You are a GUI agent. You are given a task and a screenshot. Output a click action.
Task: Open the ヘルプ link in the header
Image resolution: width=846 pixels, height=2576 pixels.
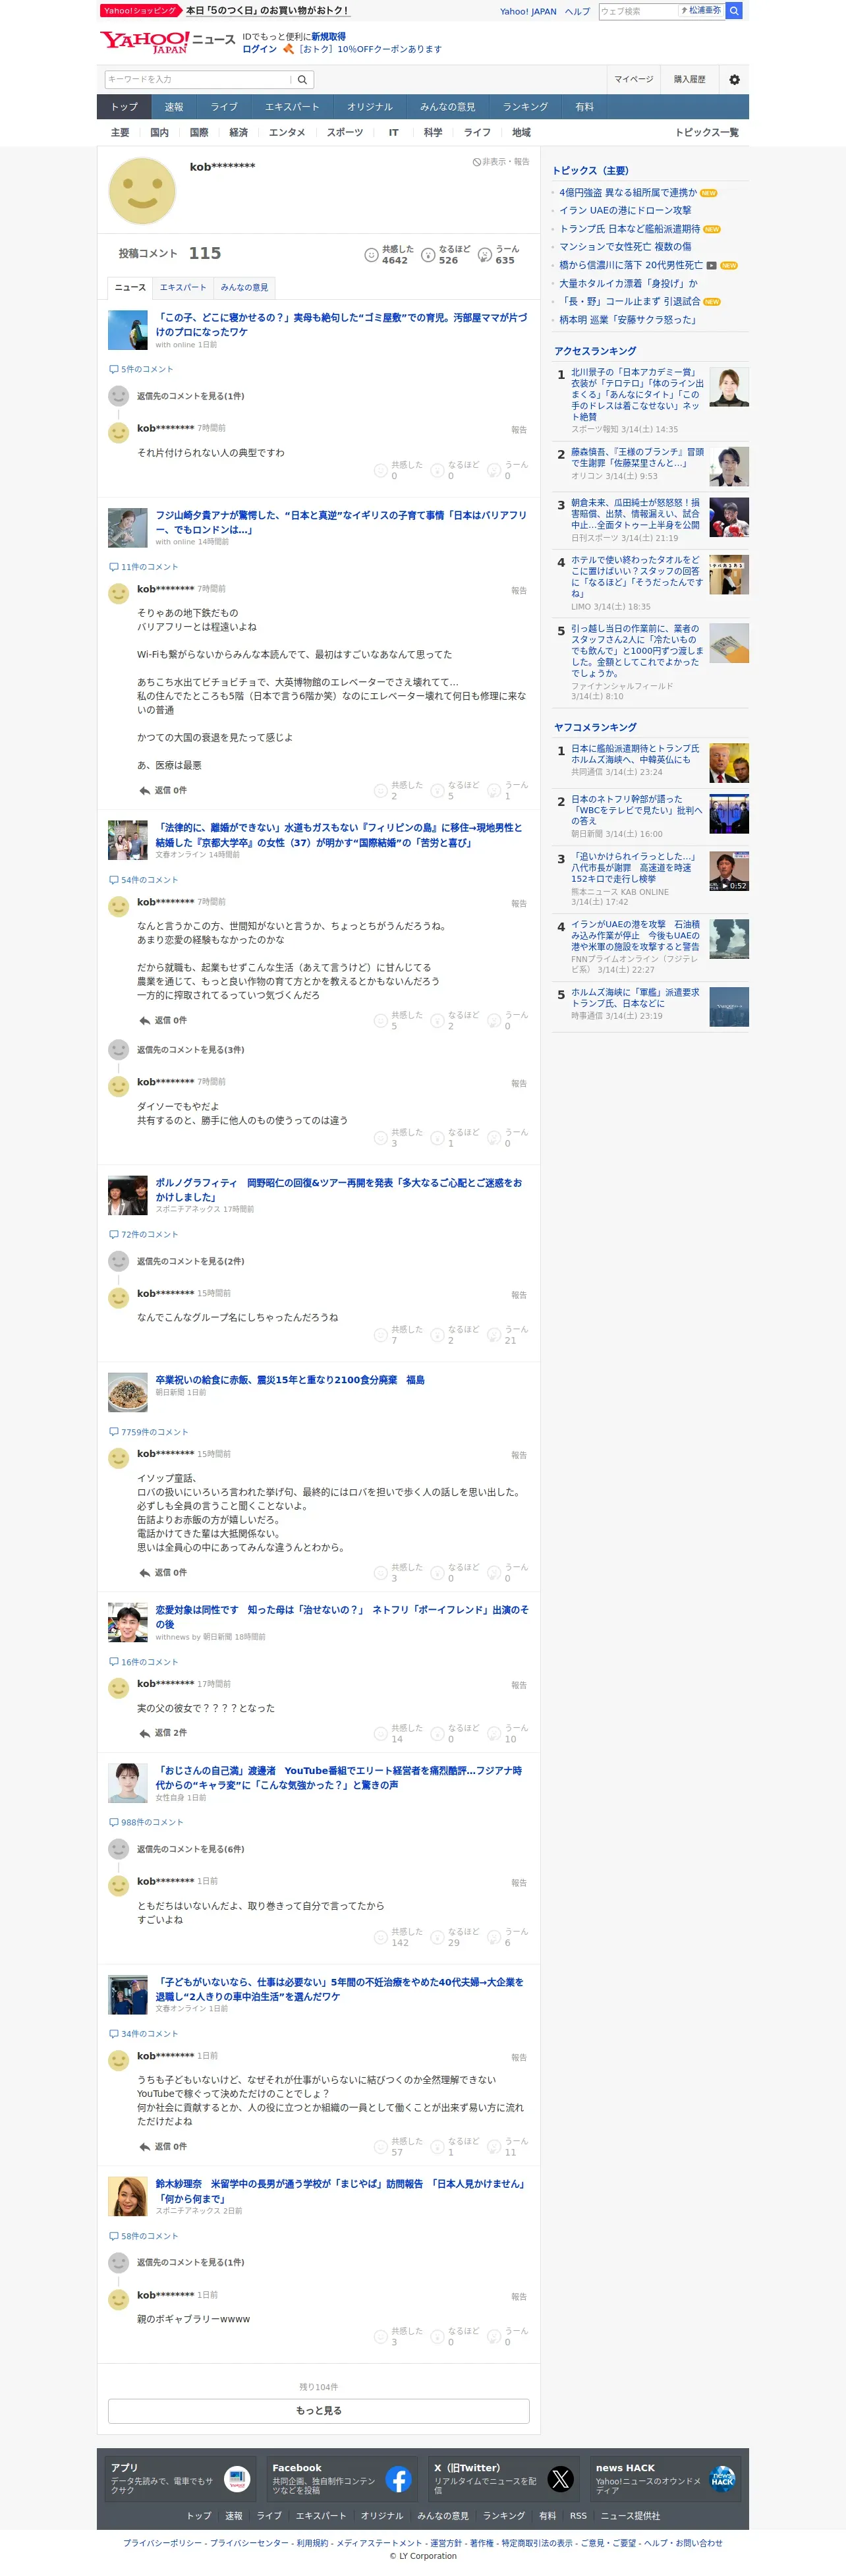577,12
